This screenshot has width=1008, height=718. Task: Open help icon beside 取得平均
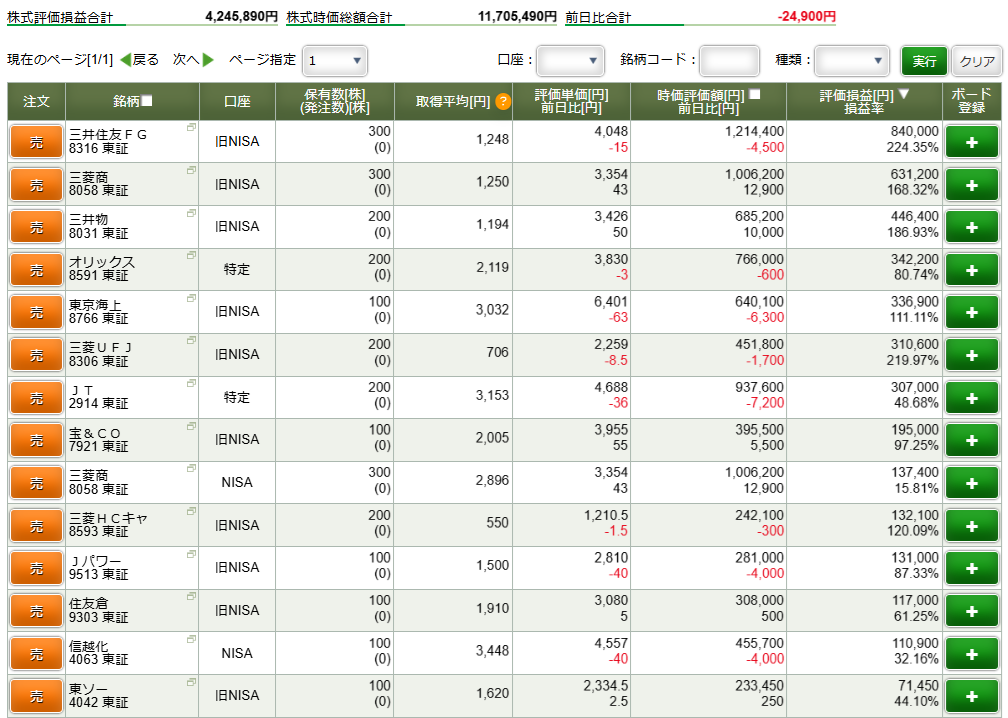[503, 102]
